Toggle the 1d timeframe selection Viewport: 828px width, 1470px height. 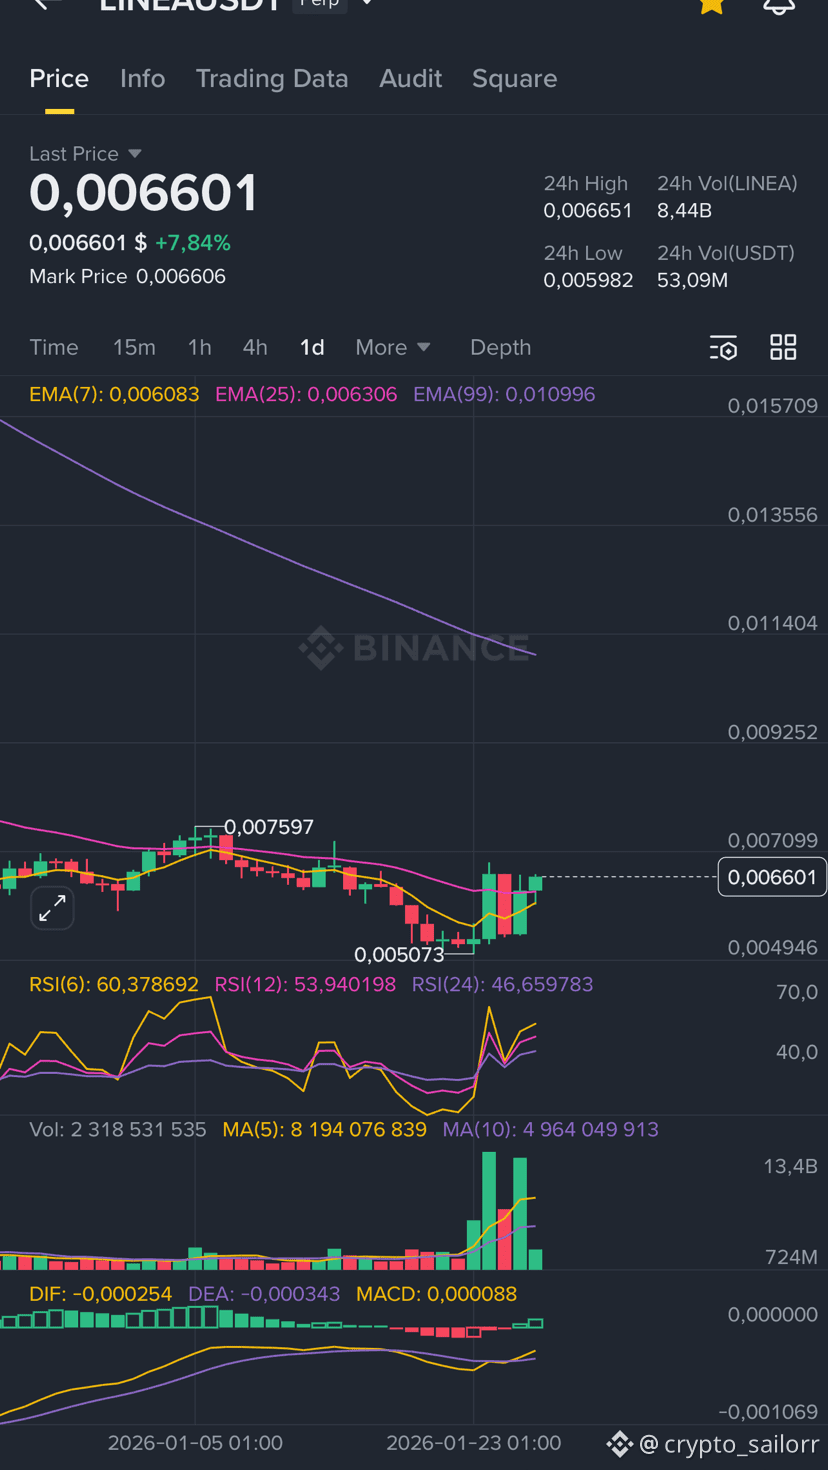(x=311, y=347)
